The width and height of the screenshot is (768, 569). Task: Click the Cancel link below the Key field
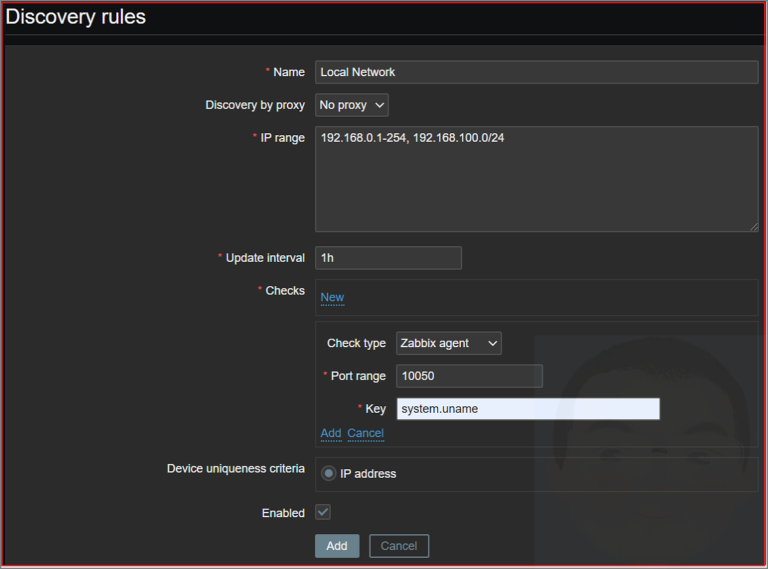[365, 433]
